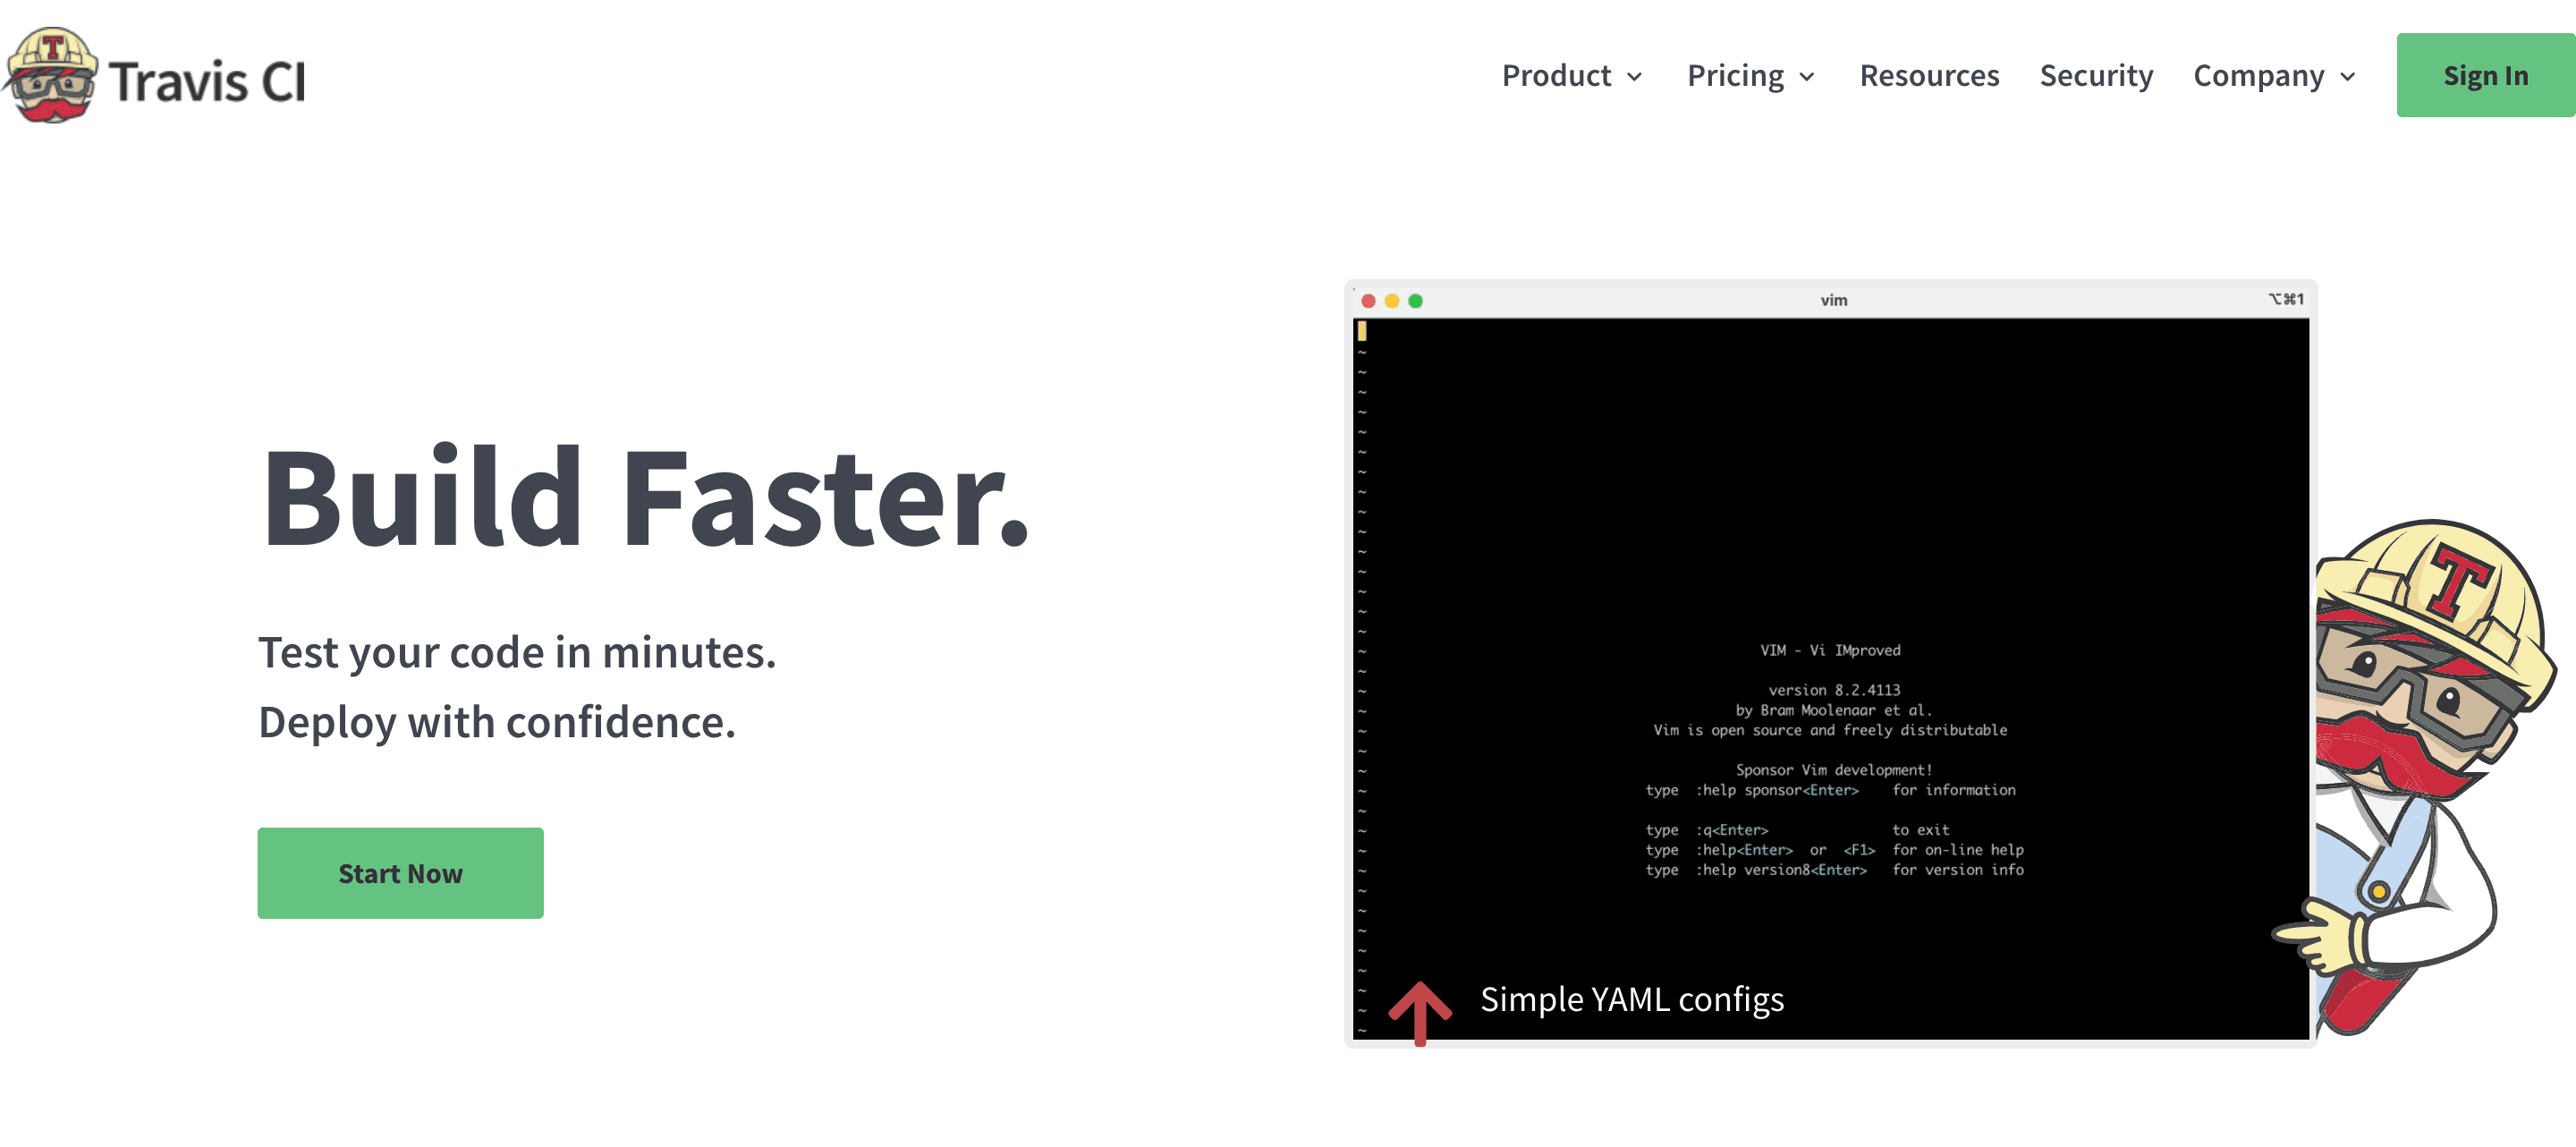Viewport: 2576px width, 1147px height.
Task: Click the yellow traffic light window button
Action: pyautogui.click(x=1390, y=302)
